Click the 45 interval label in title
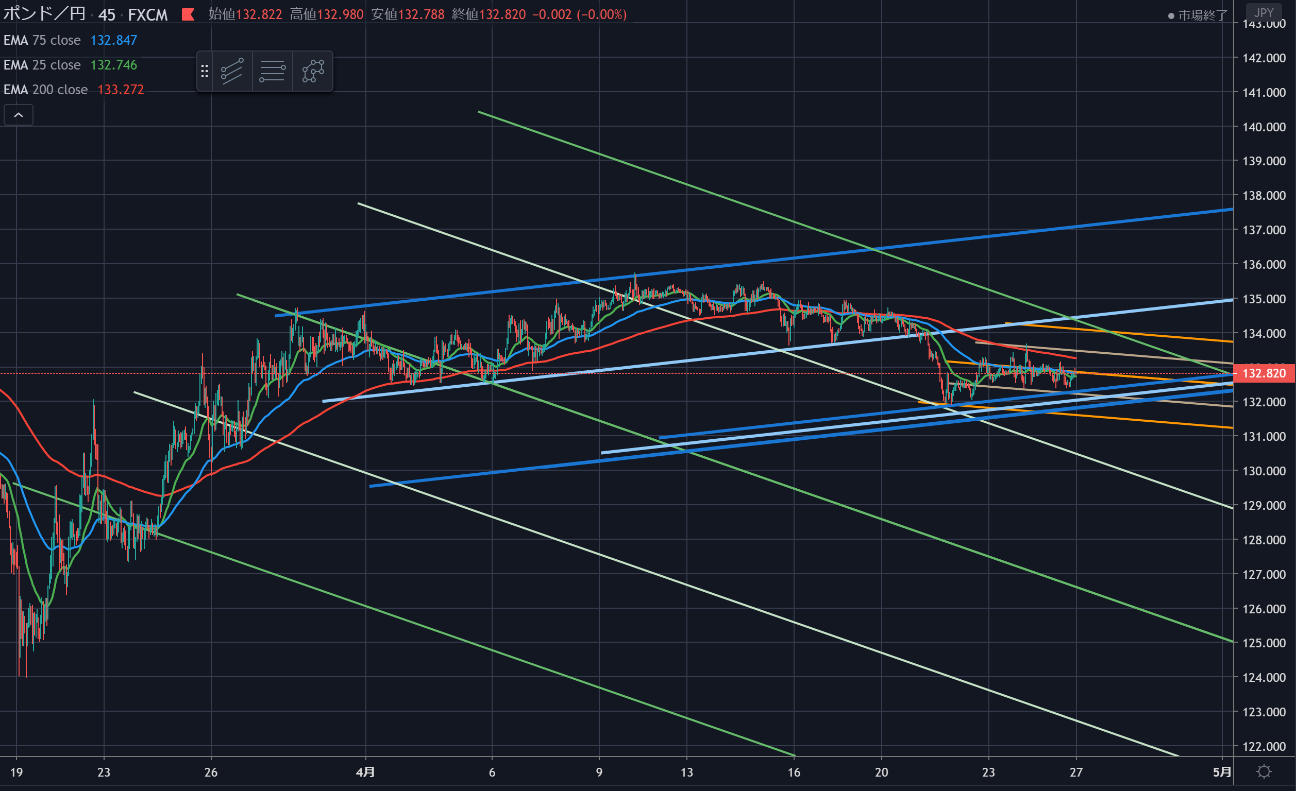The image size is (1296, 791). pos(105,15)
